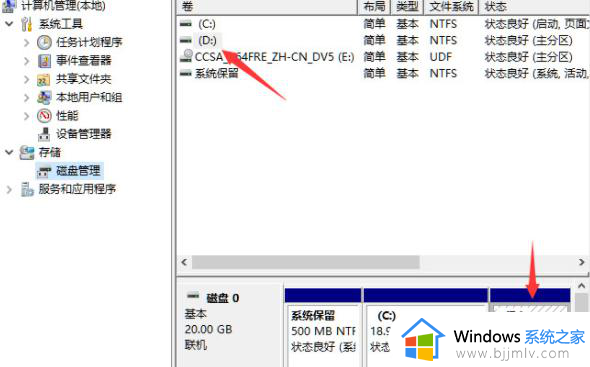Click UDF file system cell

coord(441,57)
